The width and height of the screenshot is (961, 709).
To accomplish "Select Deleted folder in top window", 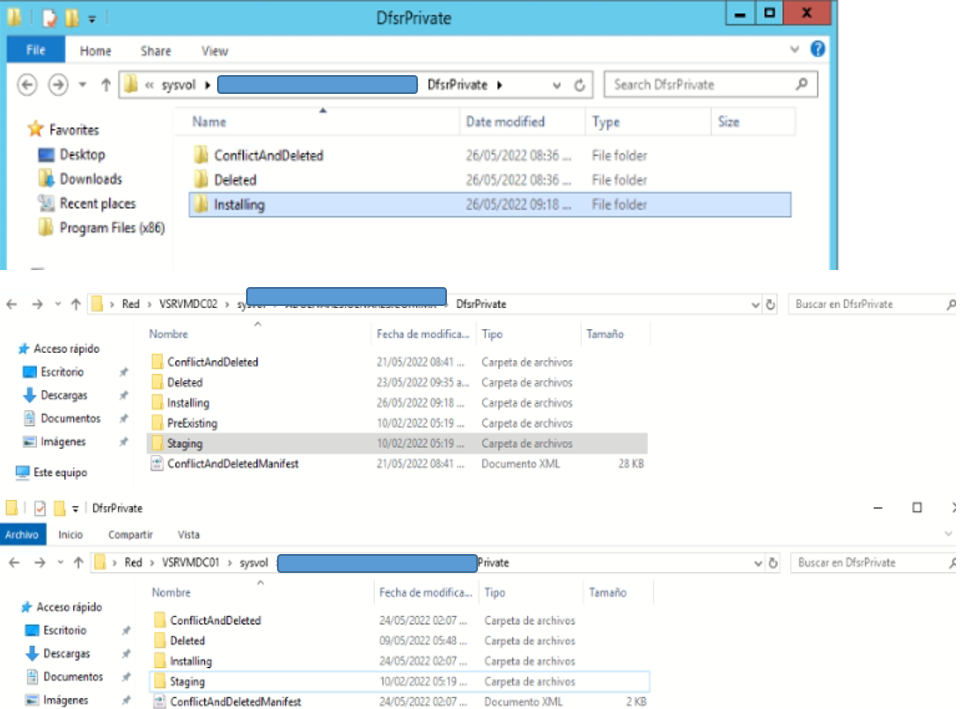I will coord(235,180).
